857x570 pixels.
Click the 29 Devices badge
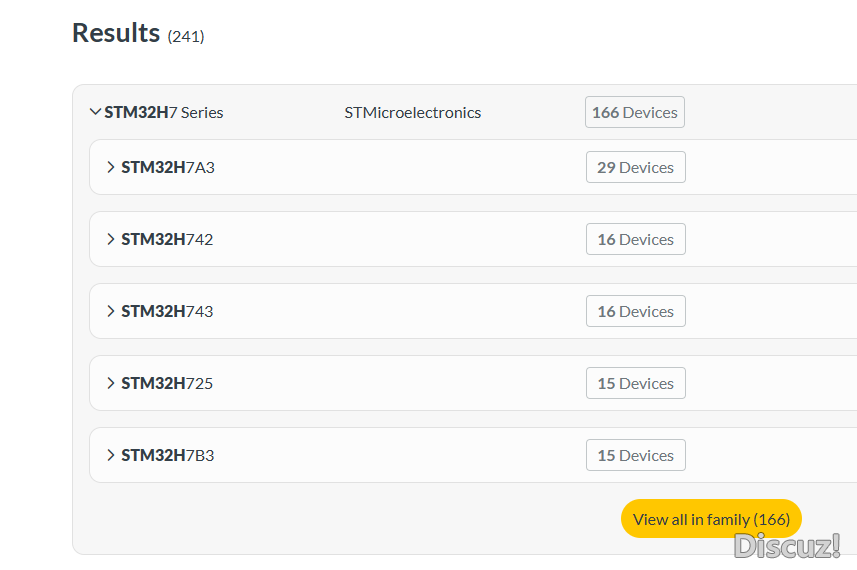coord(636,167)
